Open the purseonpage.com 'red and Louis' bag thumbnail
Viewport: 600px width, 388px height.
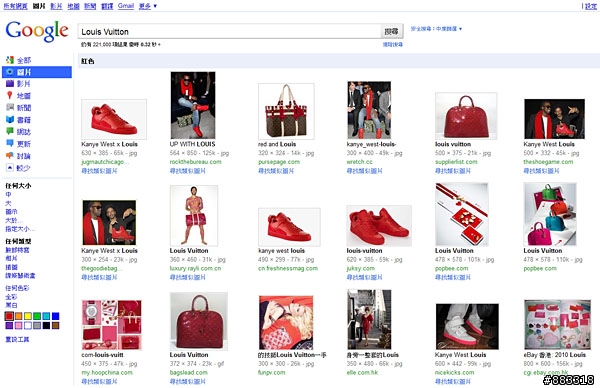coord(286,111)
